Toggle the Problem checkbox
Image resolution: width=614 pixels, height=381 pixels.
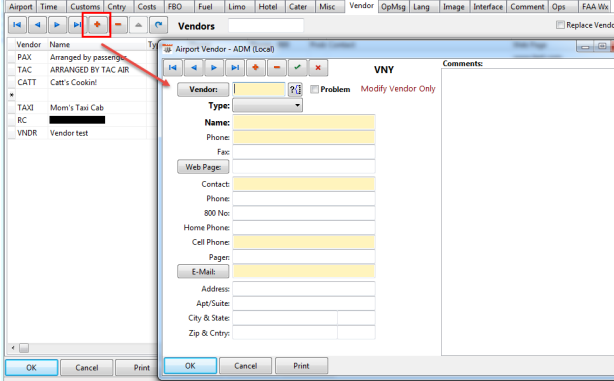pyautogui.click(x=314, y=89)
